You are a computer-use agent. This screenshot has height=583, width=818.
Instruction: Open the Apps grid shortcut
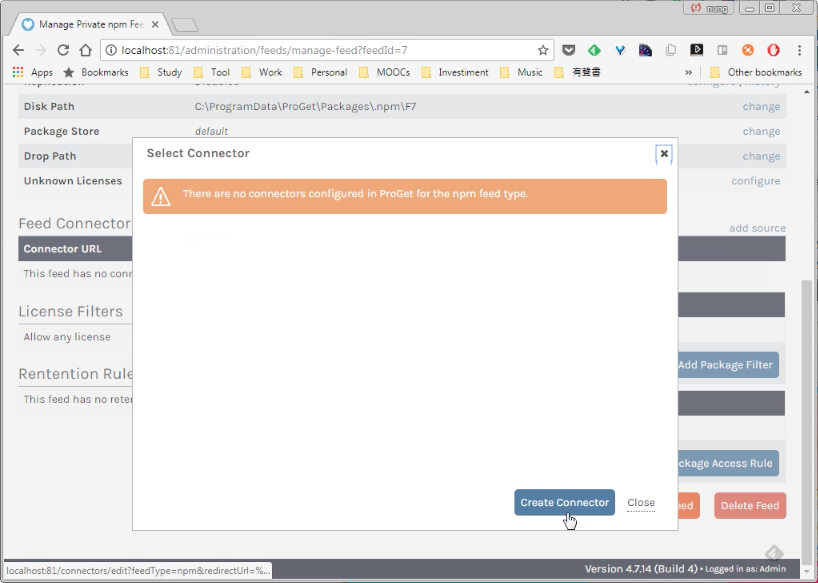coord(32,72)
